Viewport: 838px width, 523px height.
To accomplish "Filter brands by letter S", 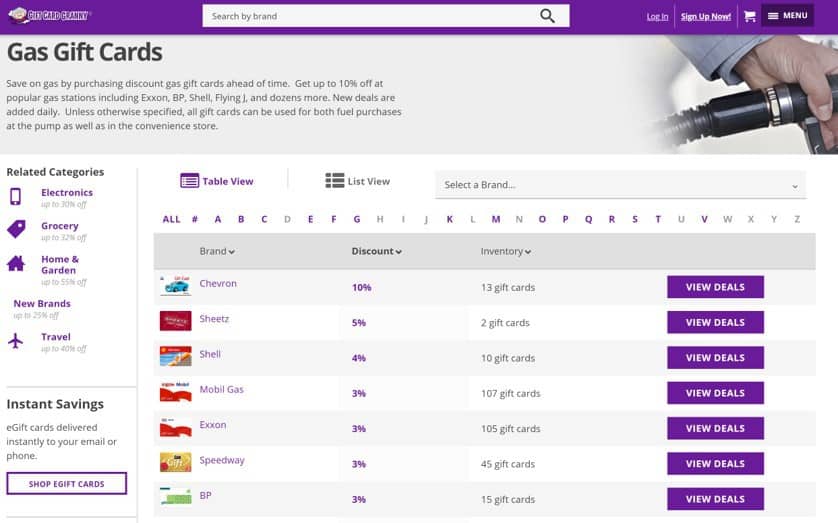I will [x=635, y=219].
